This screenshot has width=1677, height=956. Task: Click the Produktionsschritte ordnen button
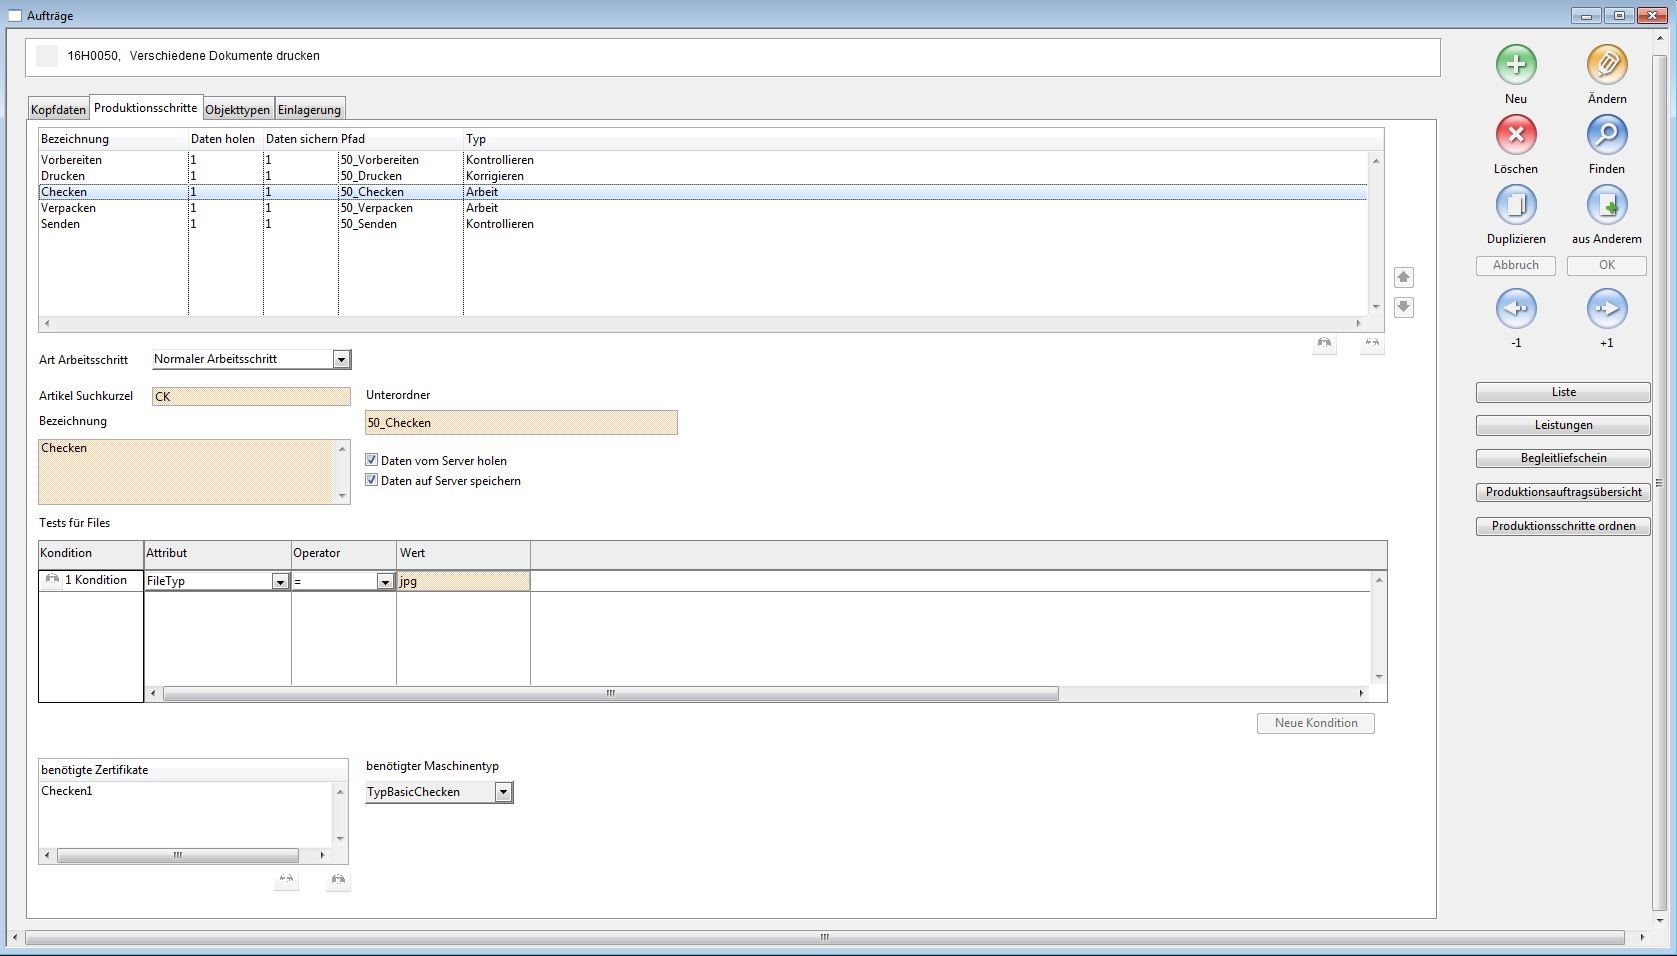click(1562, 526)
